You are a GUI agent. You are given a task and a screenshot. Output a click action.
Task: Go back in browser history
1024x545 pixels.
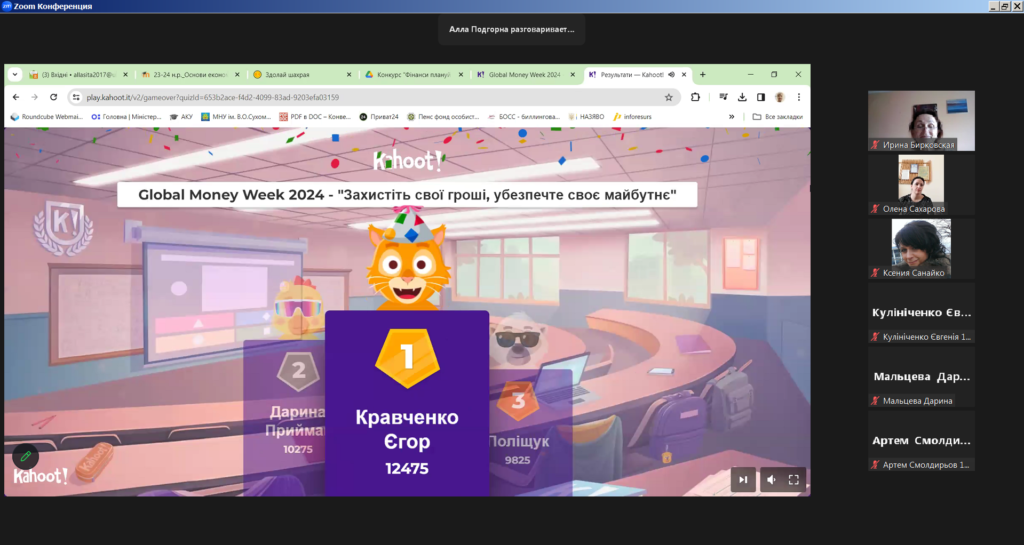click(x=16, y=97)
